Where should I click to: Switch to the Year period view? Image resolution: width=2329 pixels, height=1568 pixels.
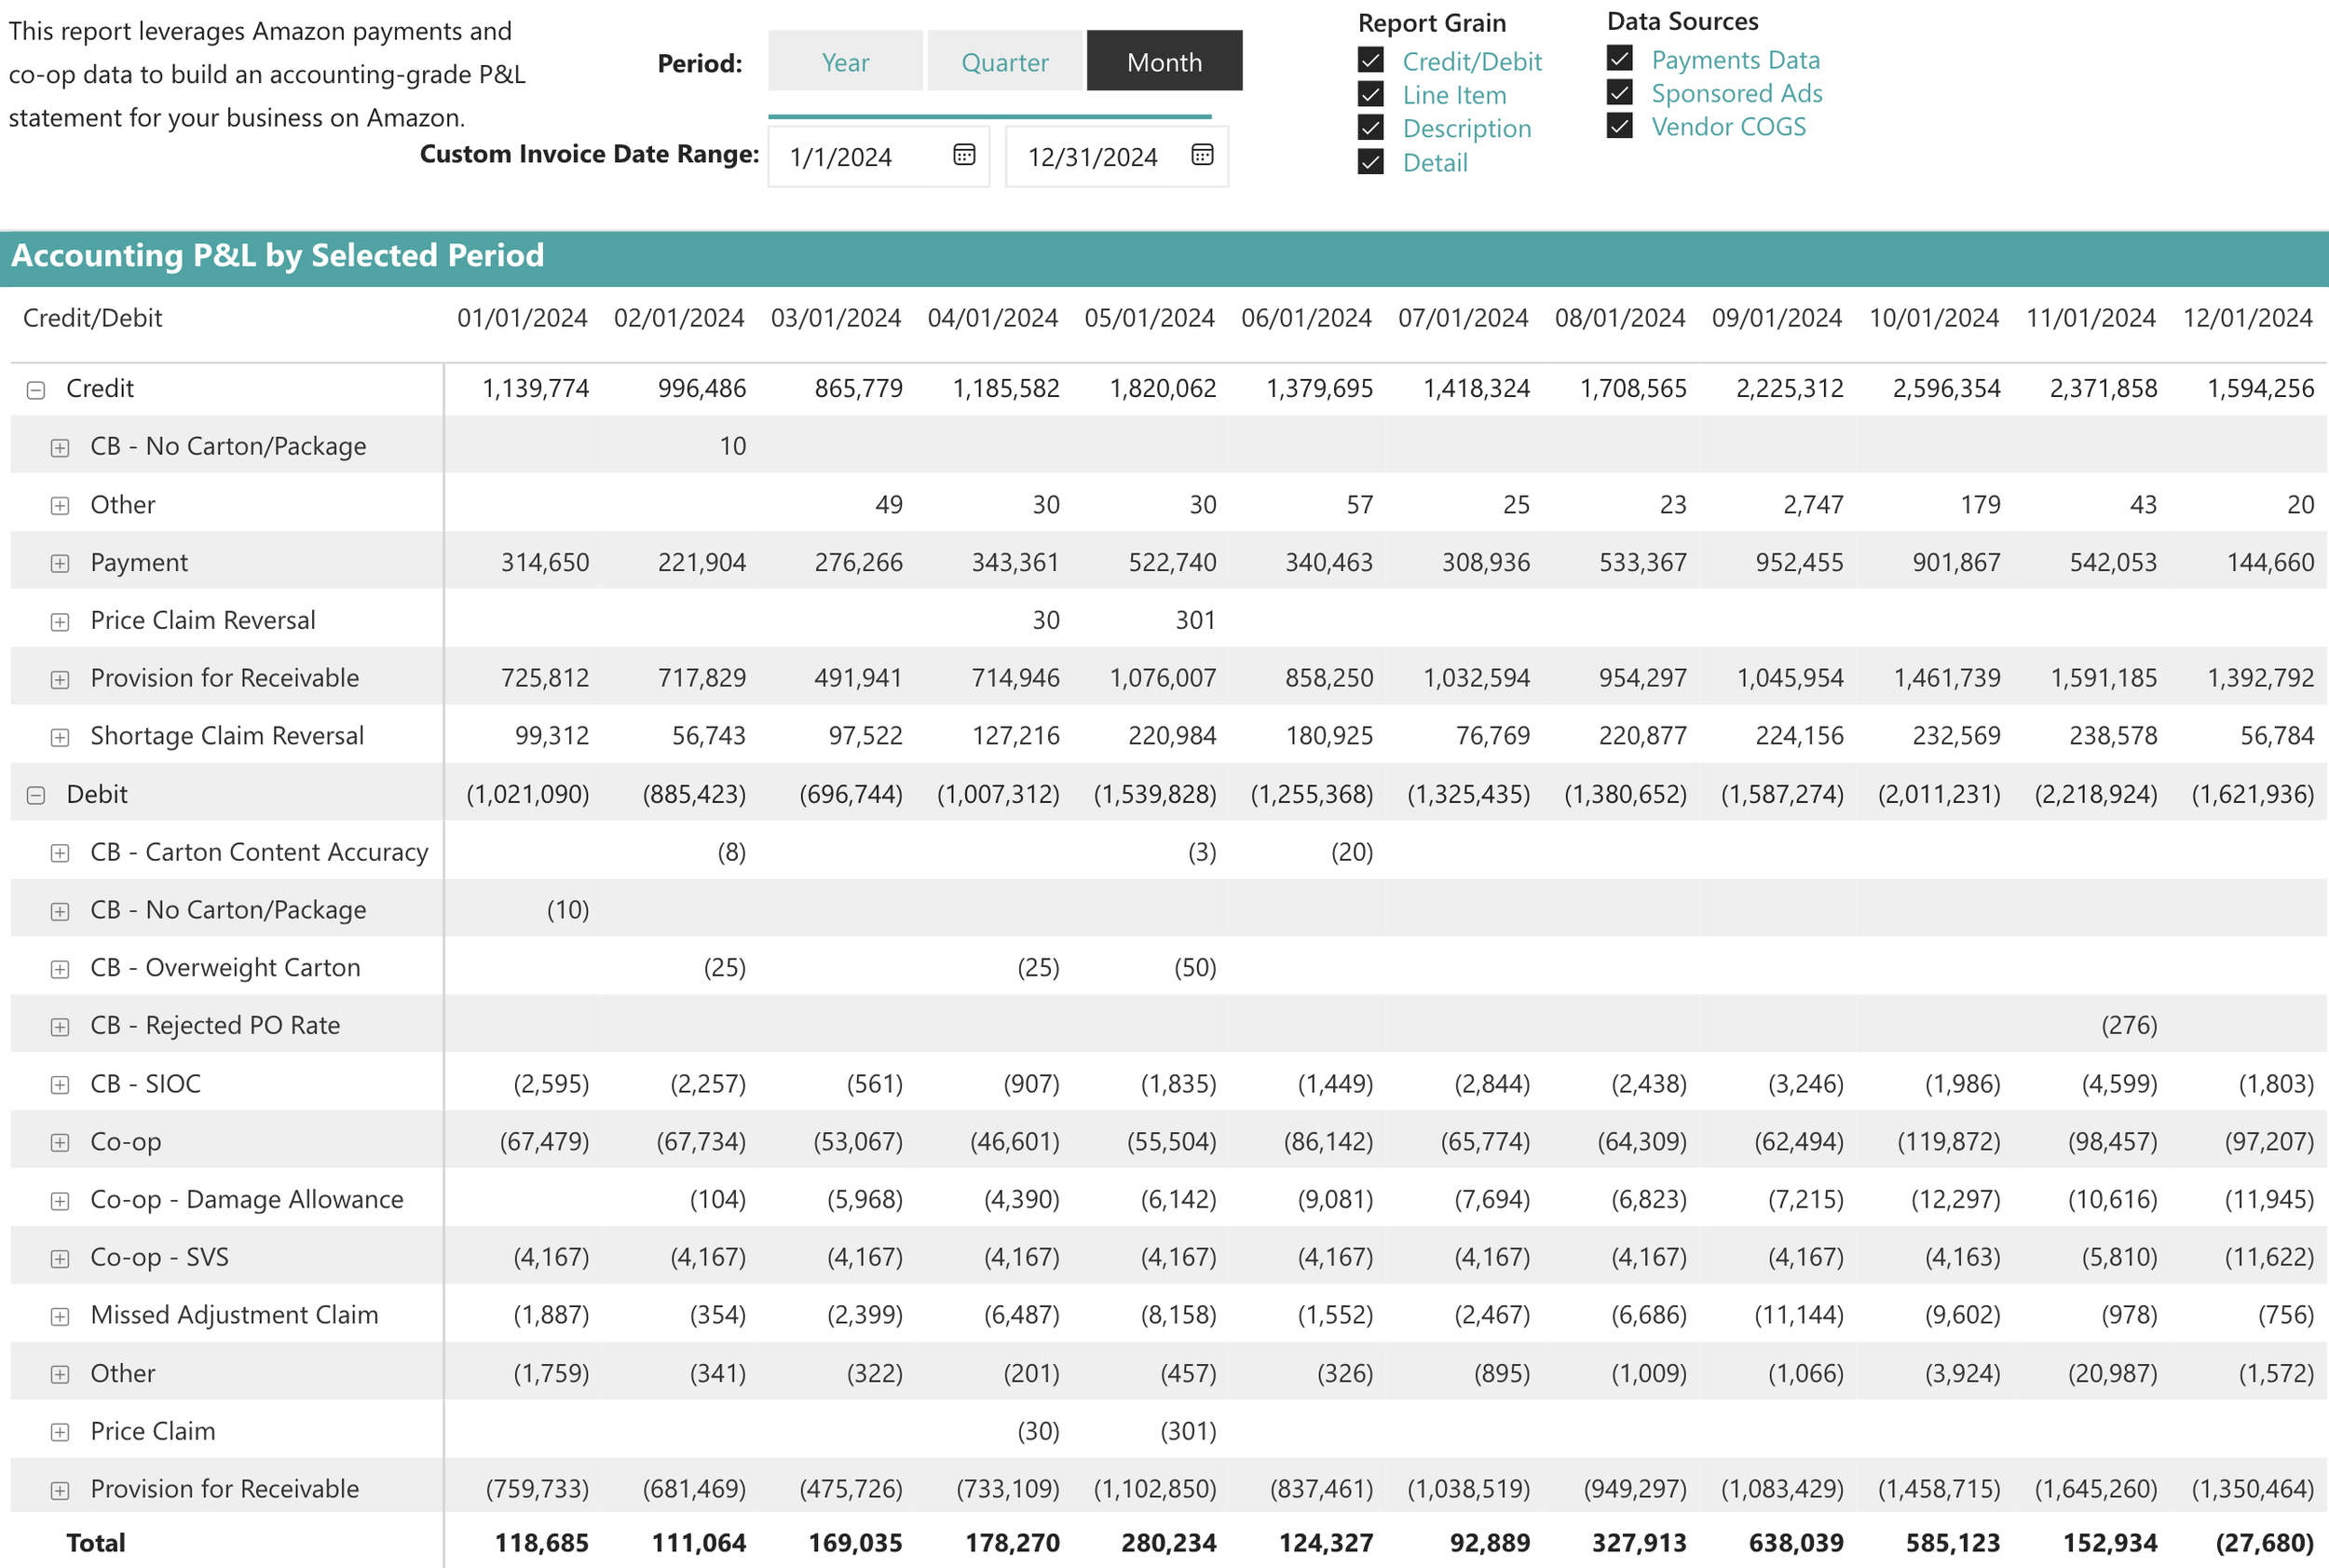845,61
